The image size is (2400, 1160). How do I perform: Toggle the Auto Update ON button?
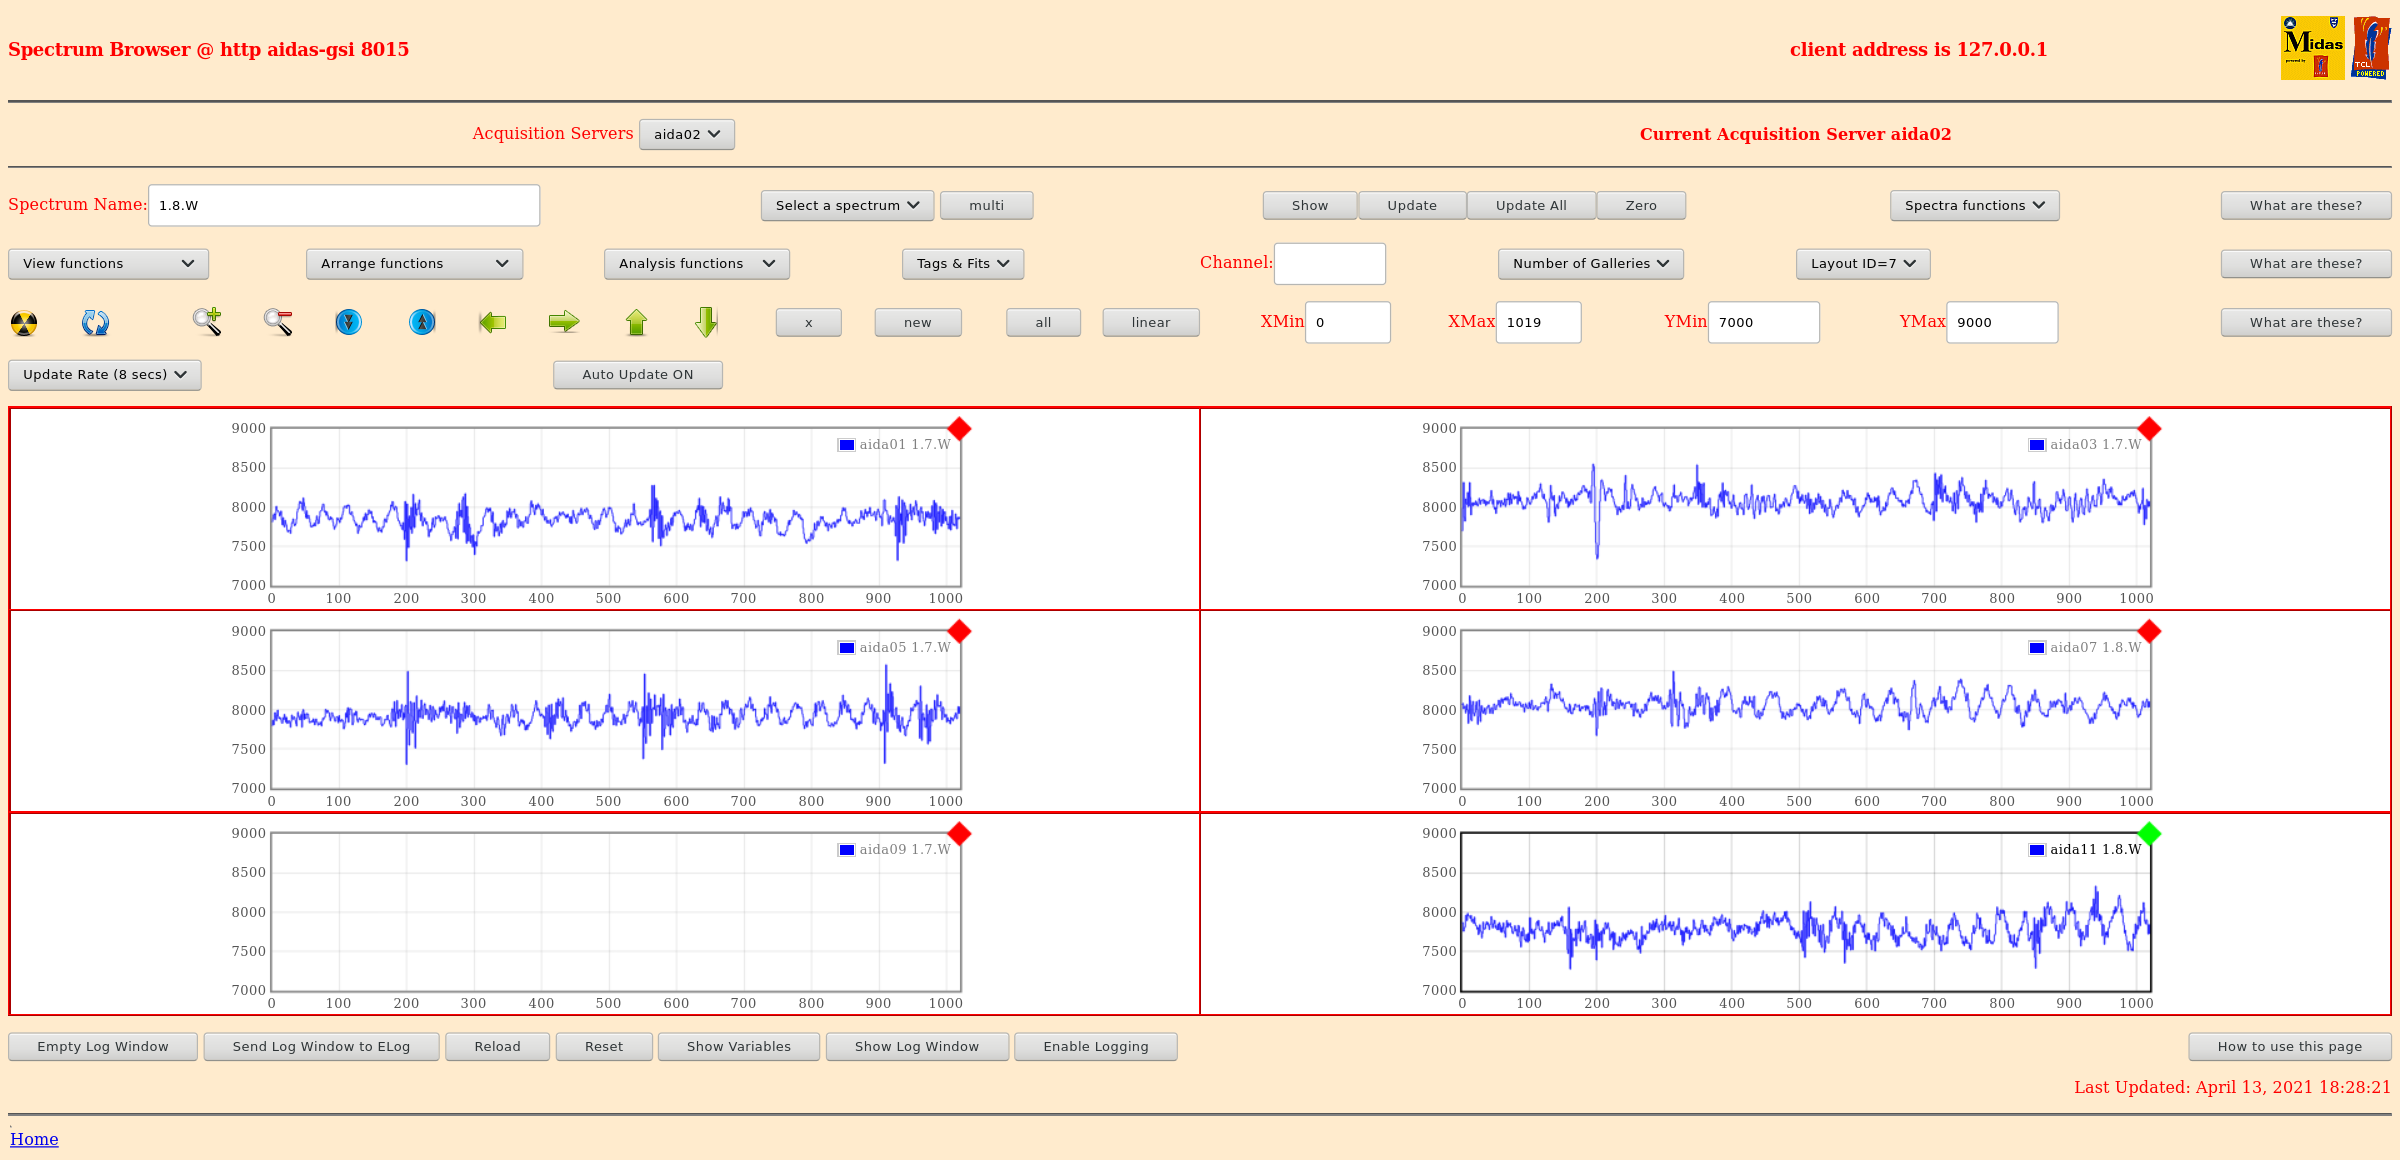[x=637, y=375]
